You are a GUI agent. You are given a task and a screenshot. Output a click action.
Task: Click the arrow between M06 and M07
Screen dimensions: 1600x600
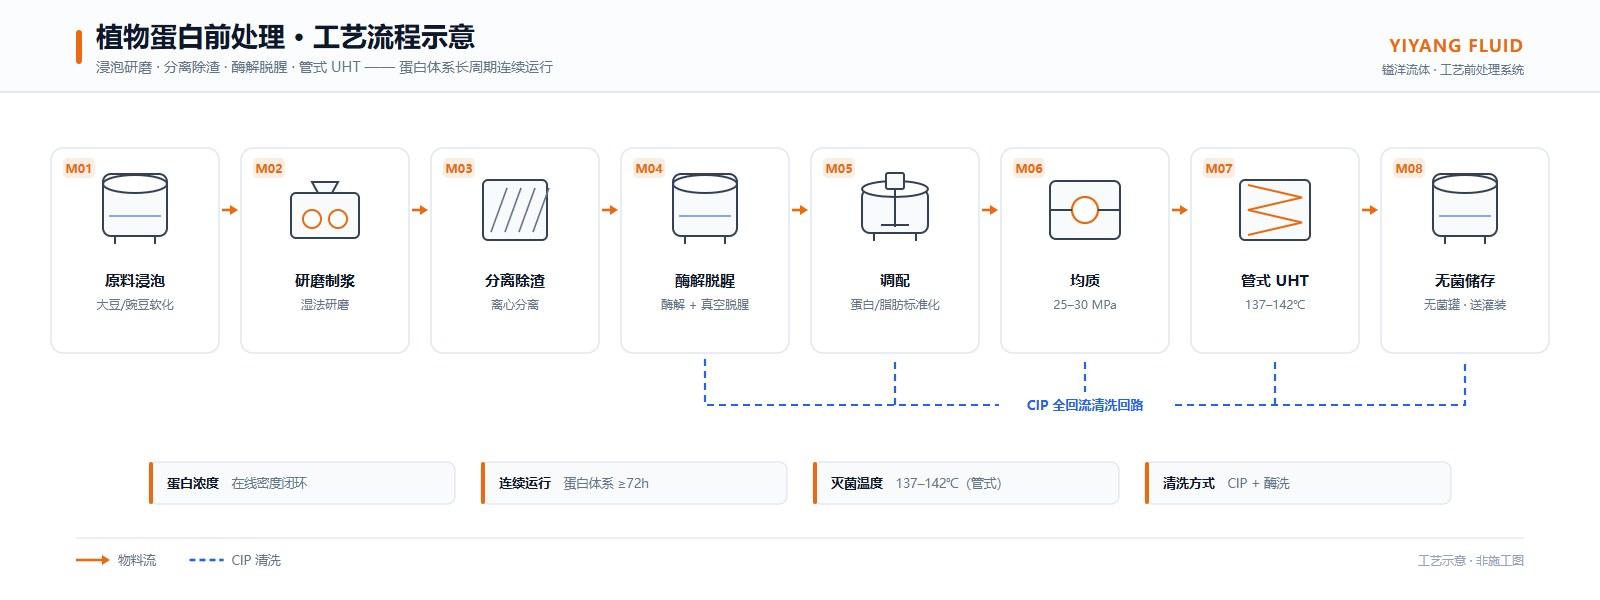pos(1180,210)
